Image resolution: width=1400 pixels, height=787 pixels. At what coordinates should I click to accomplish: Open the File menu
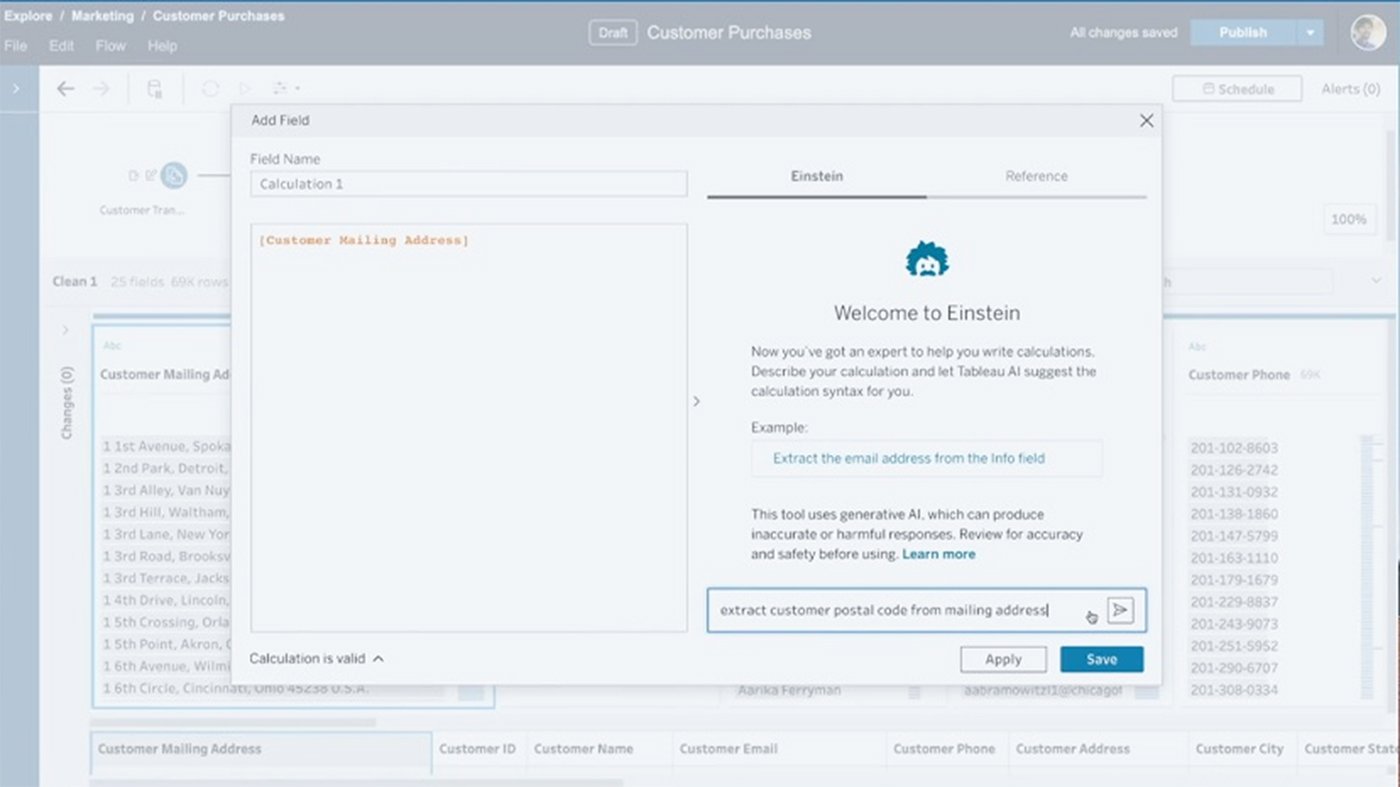(x=15, y=46)
